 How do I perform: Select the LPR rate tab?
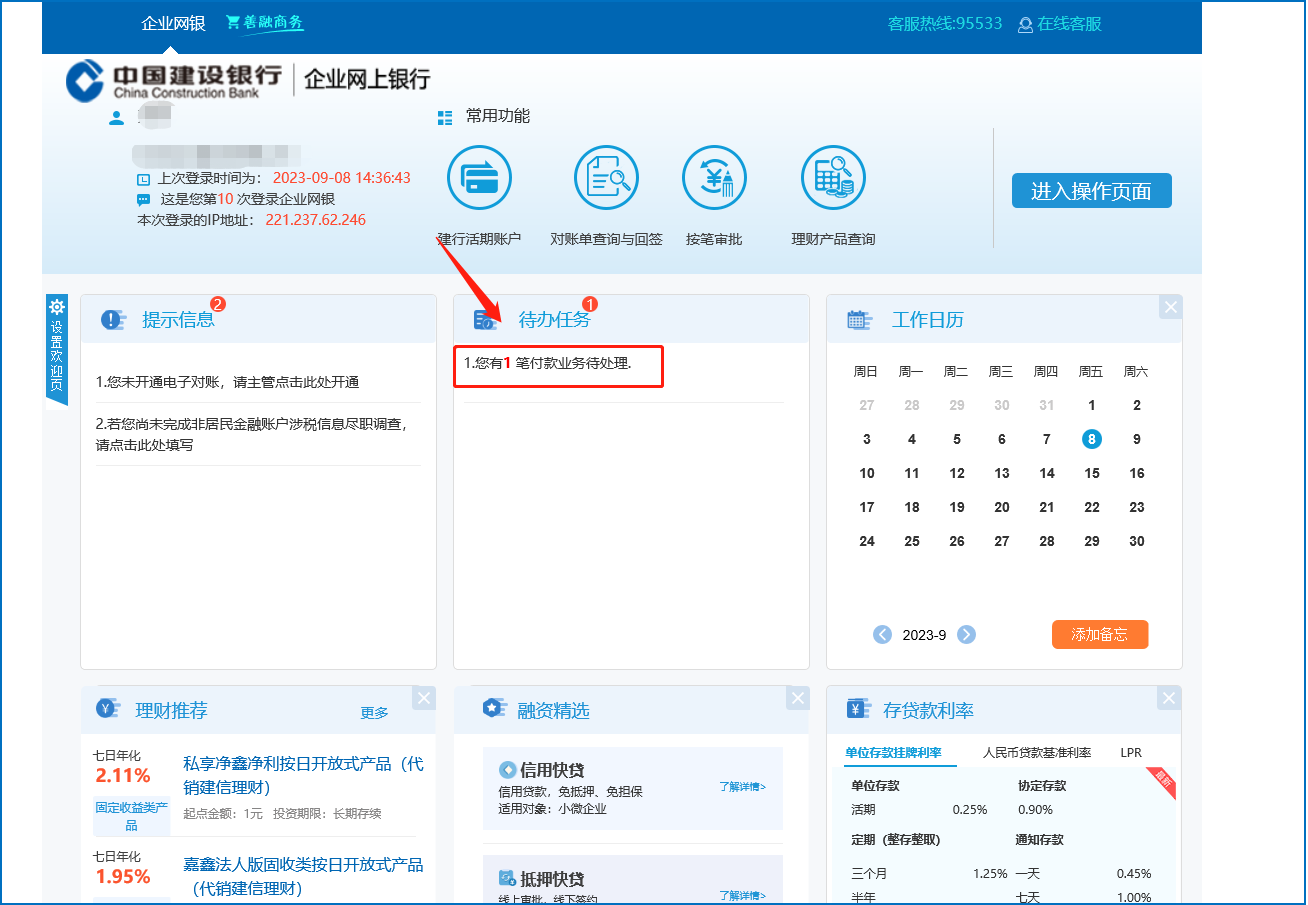pos(1131,753)
